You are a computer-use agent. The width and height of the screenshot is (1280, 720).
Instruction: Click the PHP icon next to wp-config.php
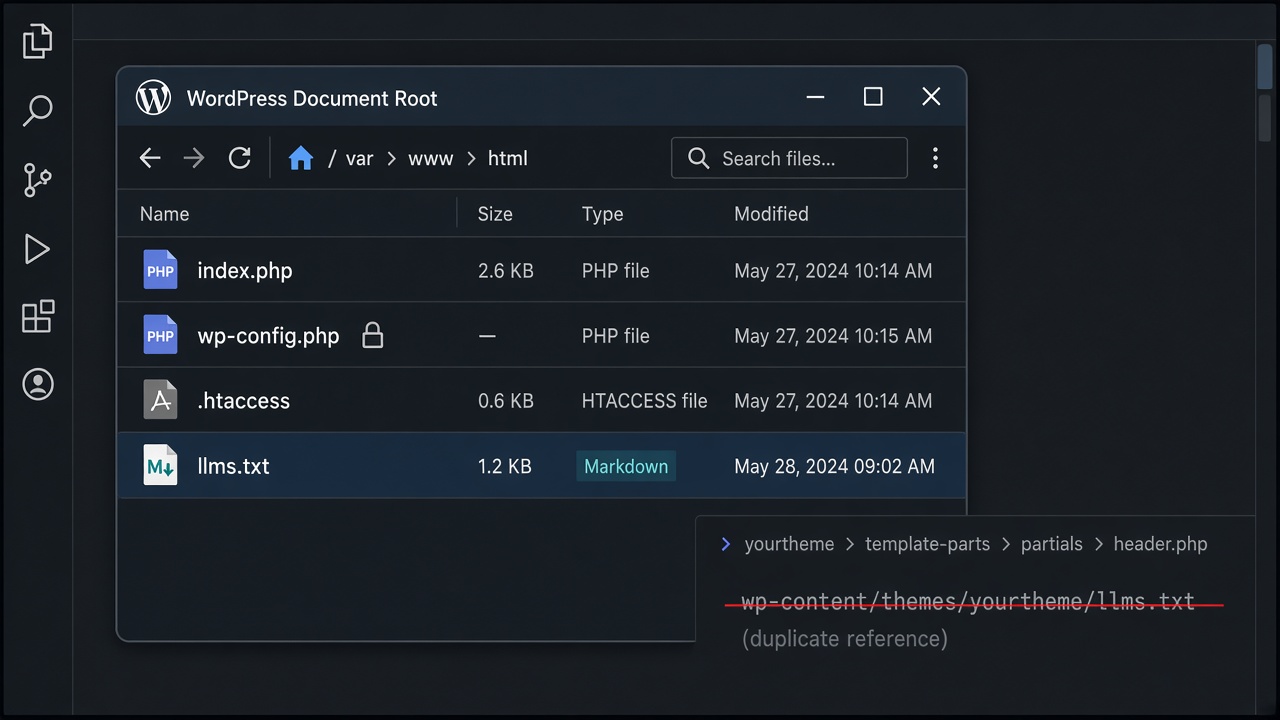pyautogui.click(x=160, y=335)
